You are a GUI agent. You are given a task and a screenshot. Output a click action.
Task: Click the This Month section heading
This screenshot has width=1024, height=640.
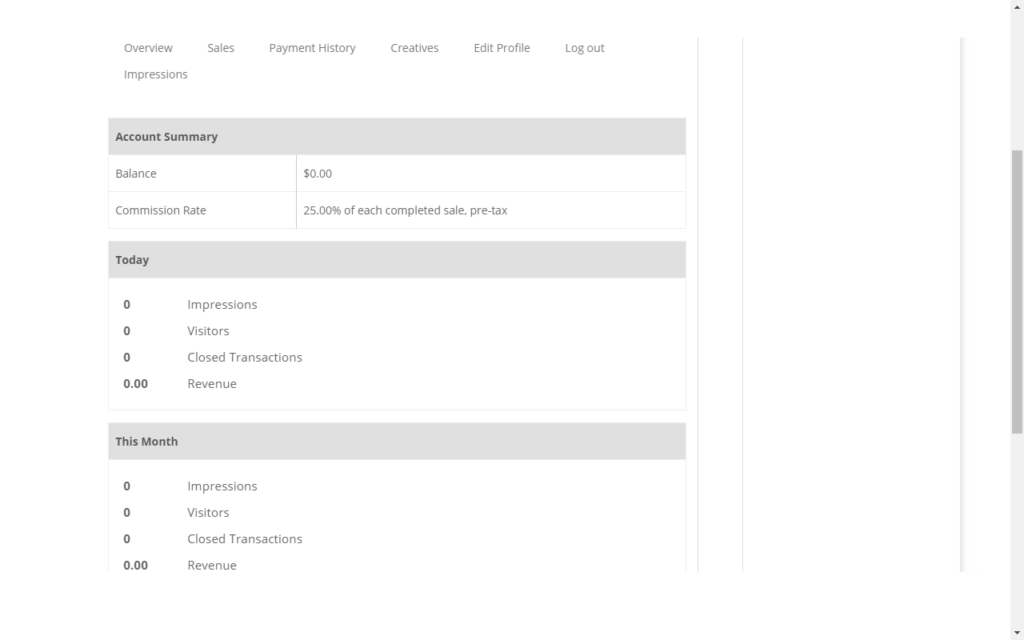[146, 441]
